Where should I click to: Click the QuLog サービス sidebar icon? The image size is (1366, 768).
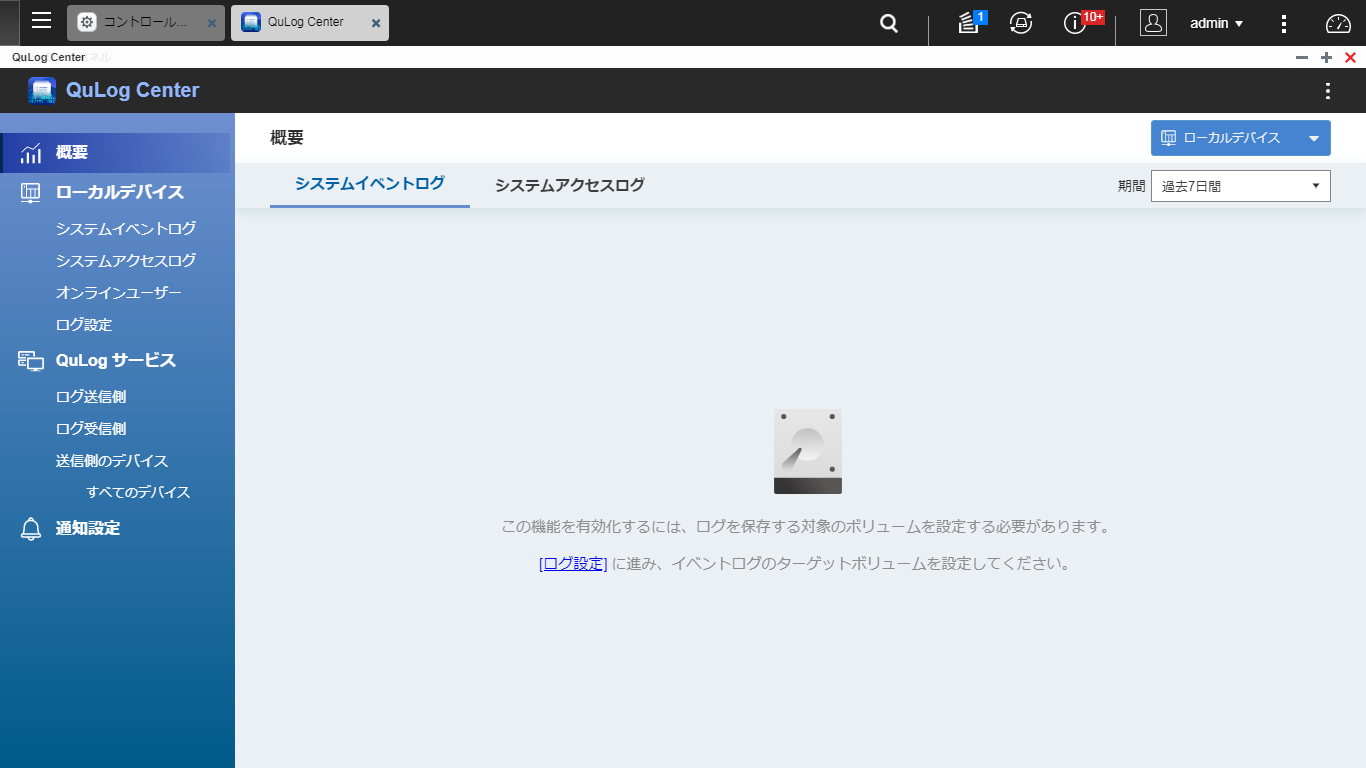coord(31,360)
